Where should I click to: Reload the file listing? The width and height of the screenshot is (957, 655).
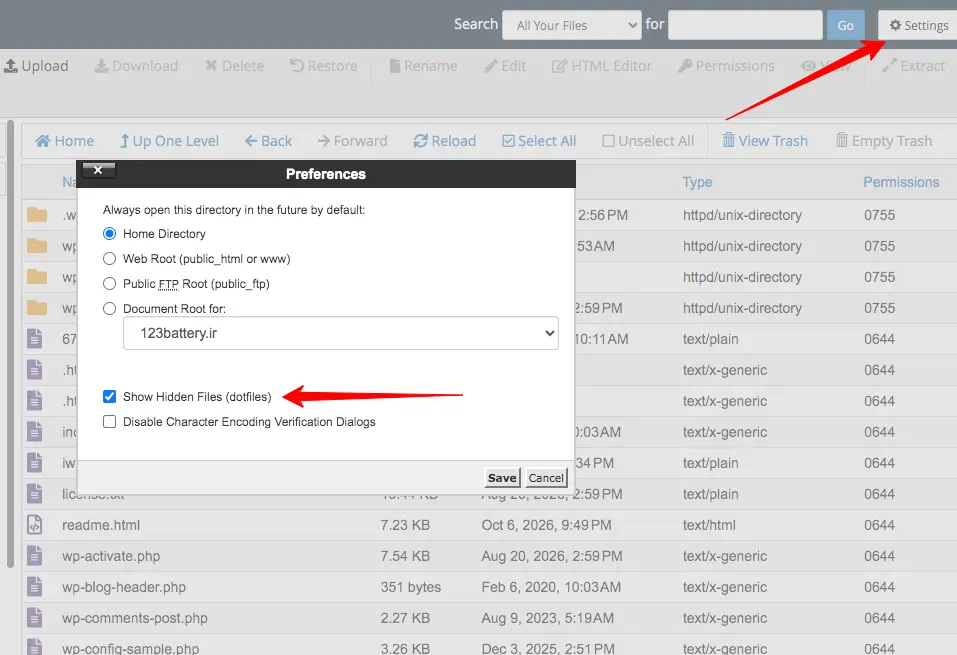[445, 141]
